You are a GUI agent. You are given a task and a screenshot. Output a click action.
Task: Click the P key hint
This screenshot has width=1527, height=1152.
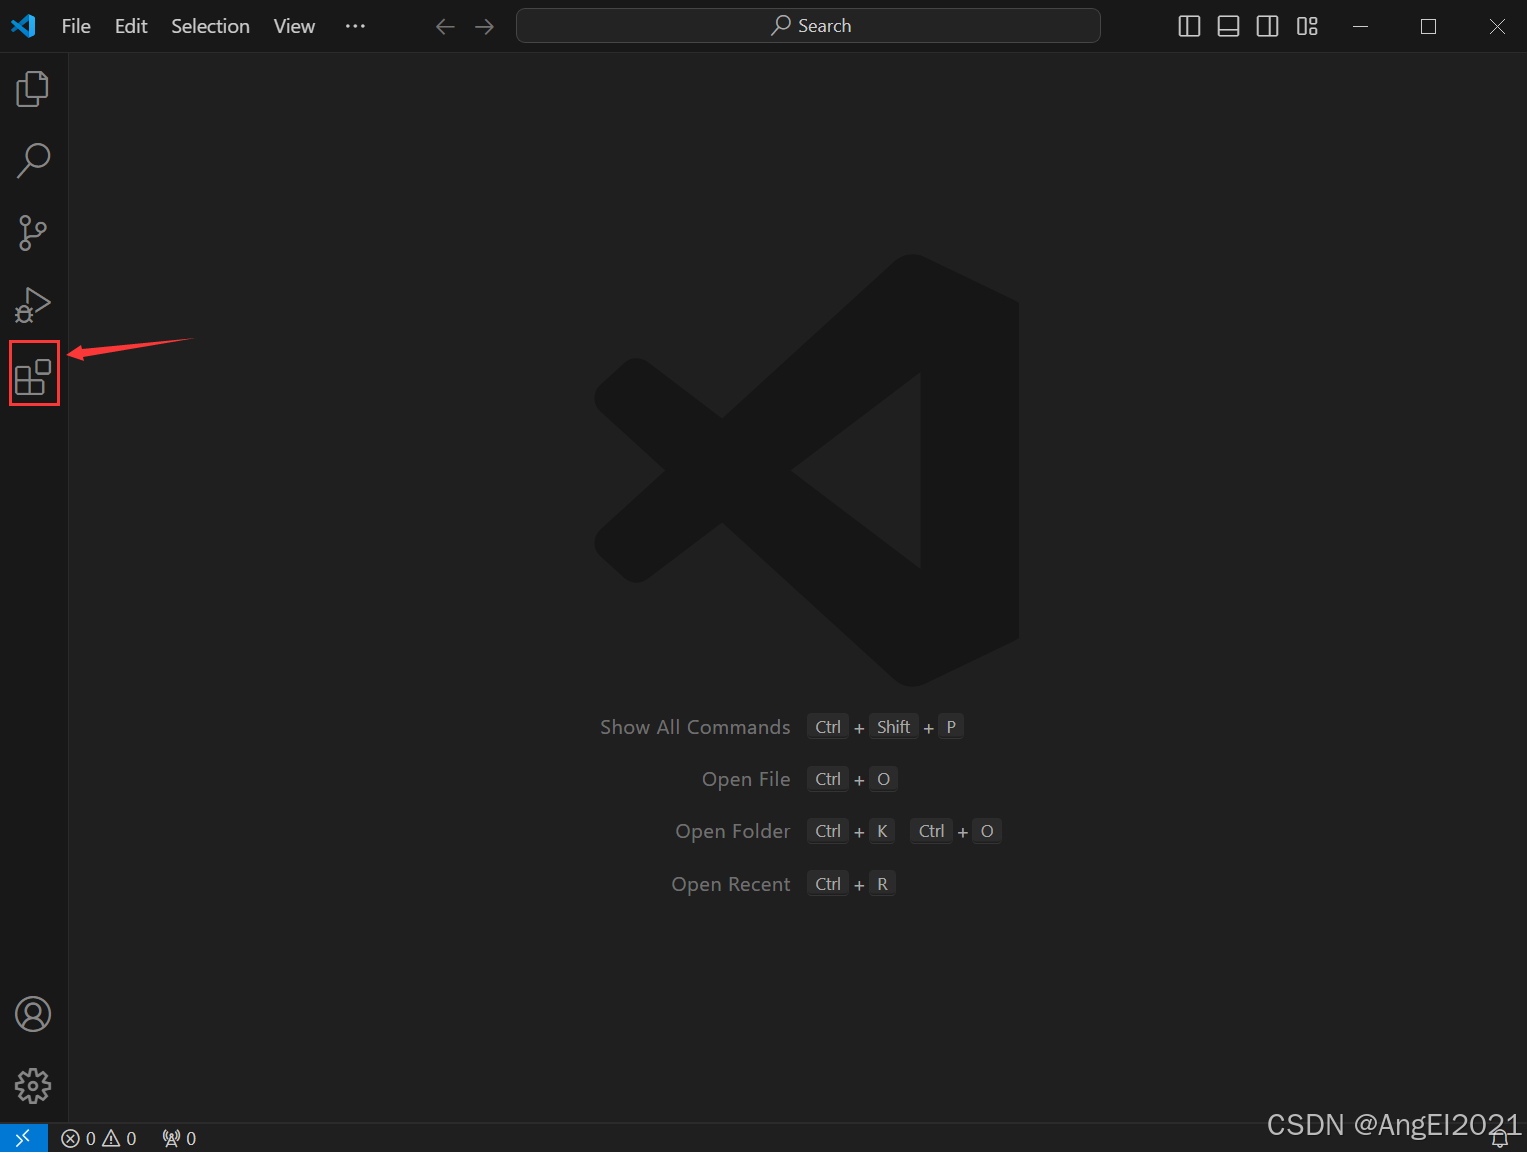pyautogui.click(x=951, y=727)
